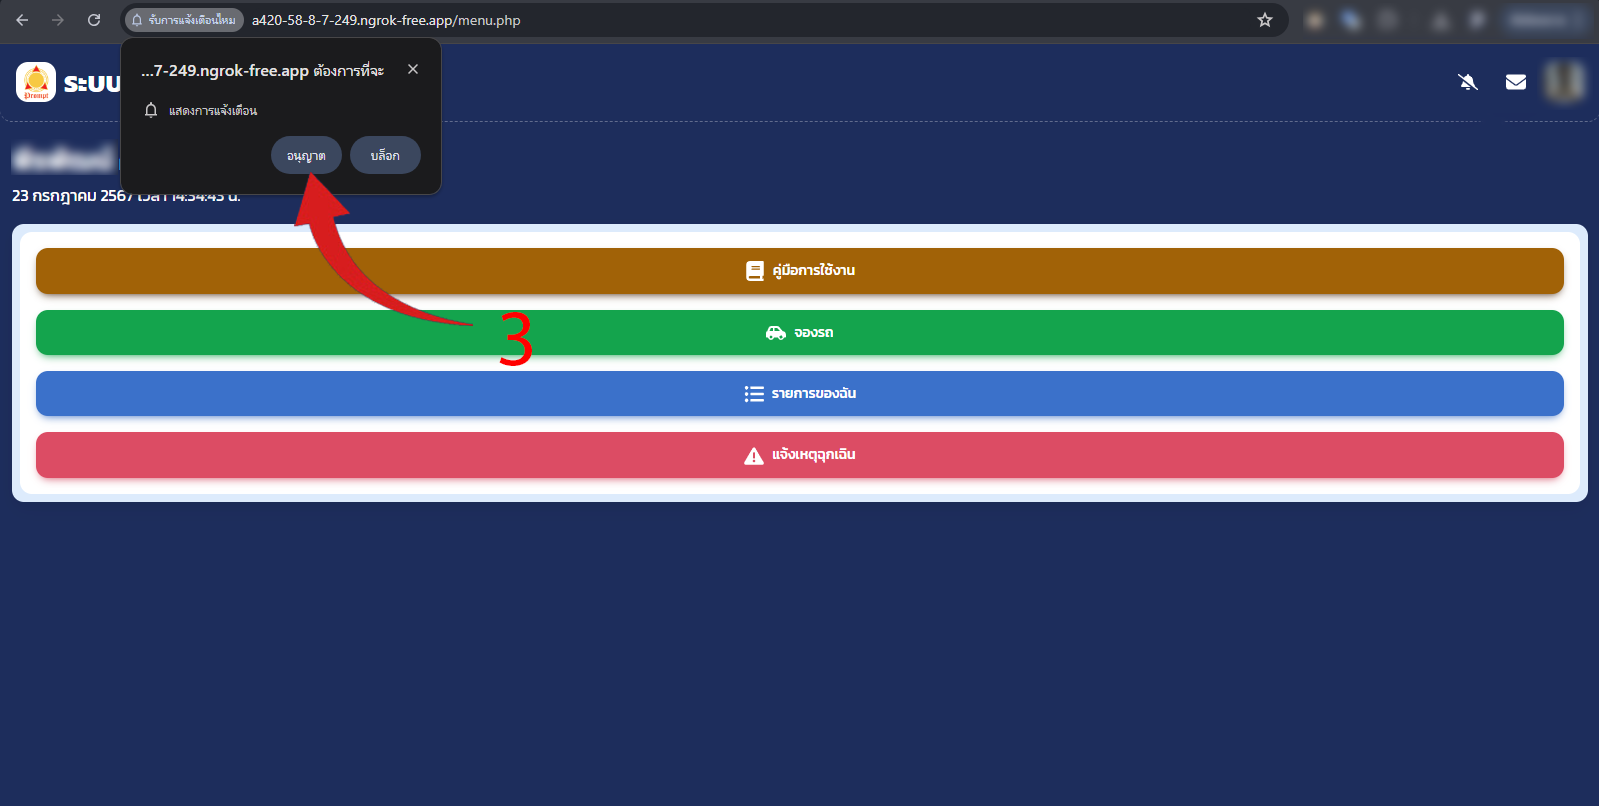Select the จองรถ booking label
This screenshot has width=1599, height=806.
[813, 333]
